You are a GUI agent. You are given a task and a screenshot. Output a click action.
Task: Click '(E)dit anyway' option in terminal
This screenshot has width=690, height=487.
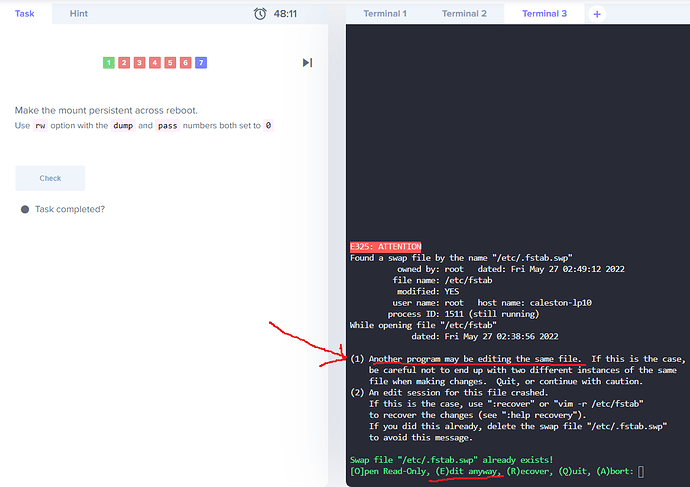[468, 472]
